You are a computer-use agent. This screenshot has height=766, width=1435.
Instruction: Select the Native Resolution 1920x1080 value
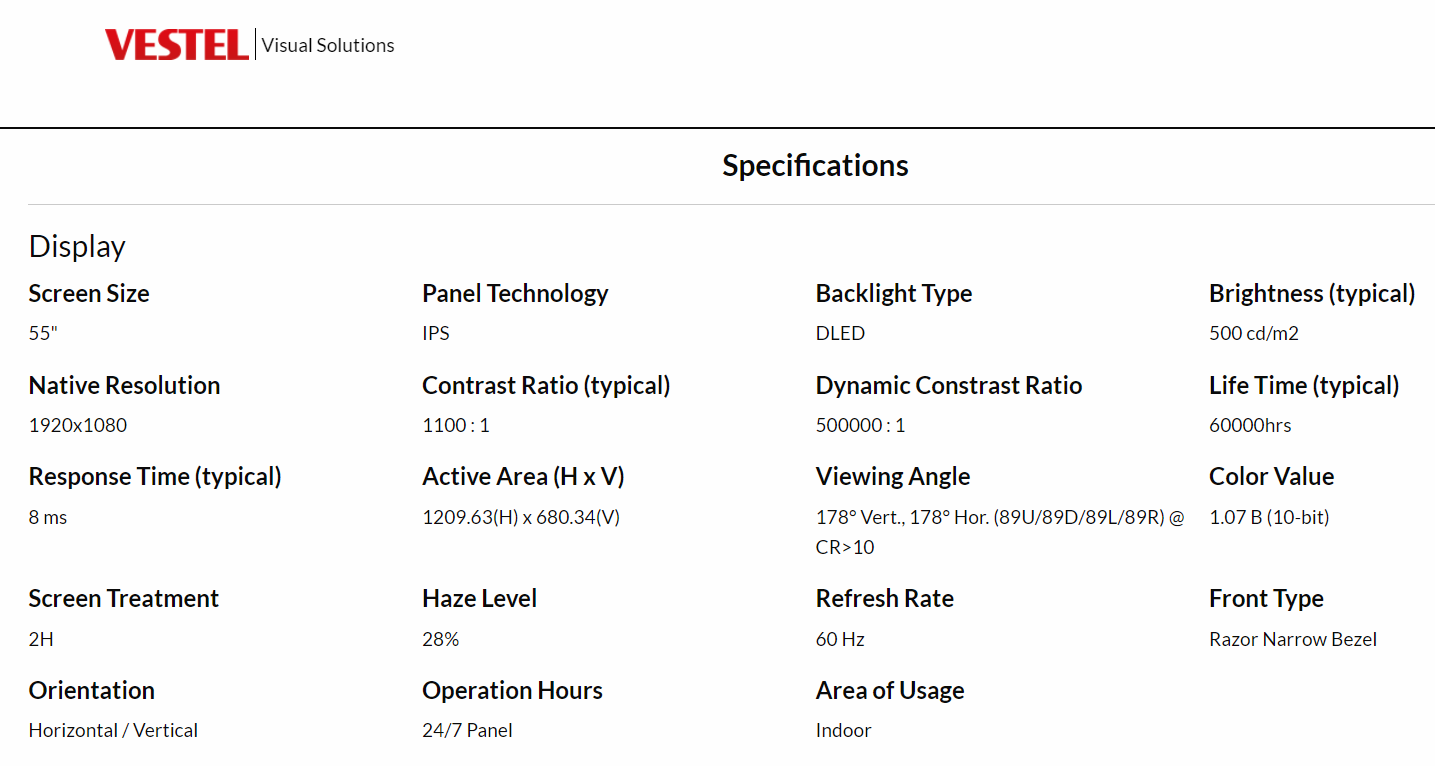point(78,425)
